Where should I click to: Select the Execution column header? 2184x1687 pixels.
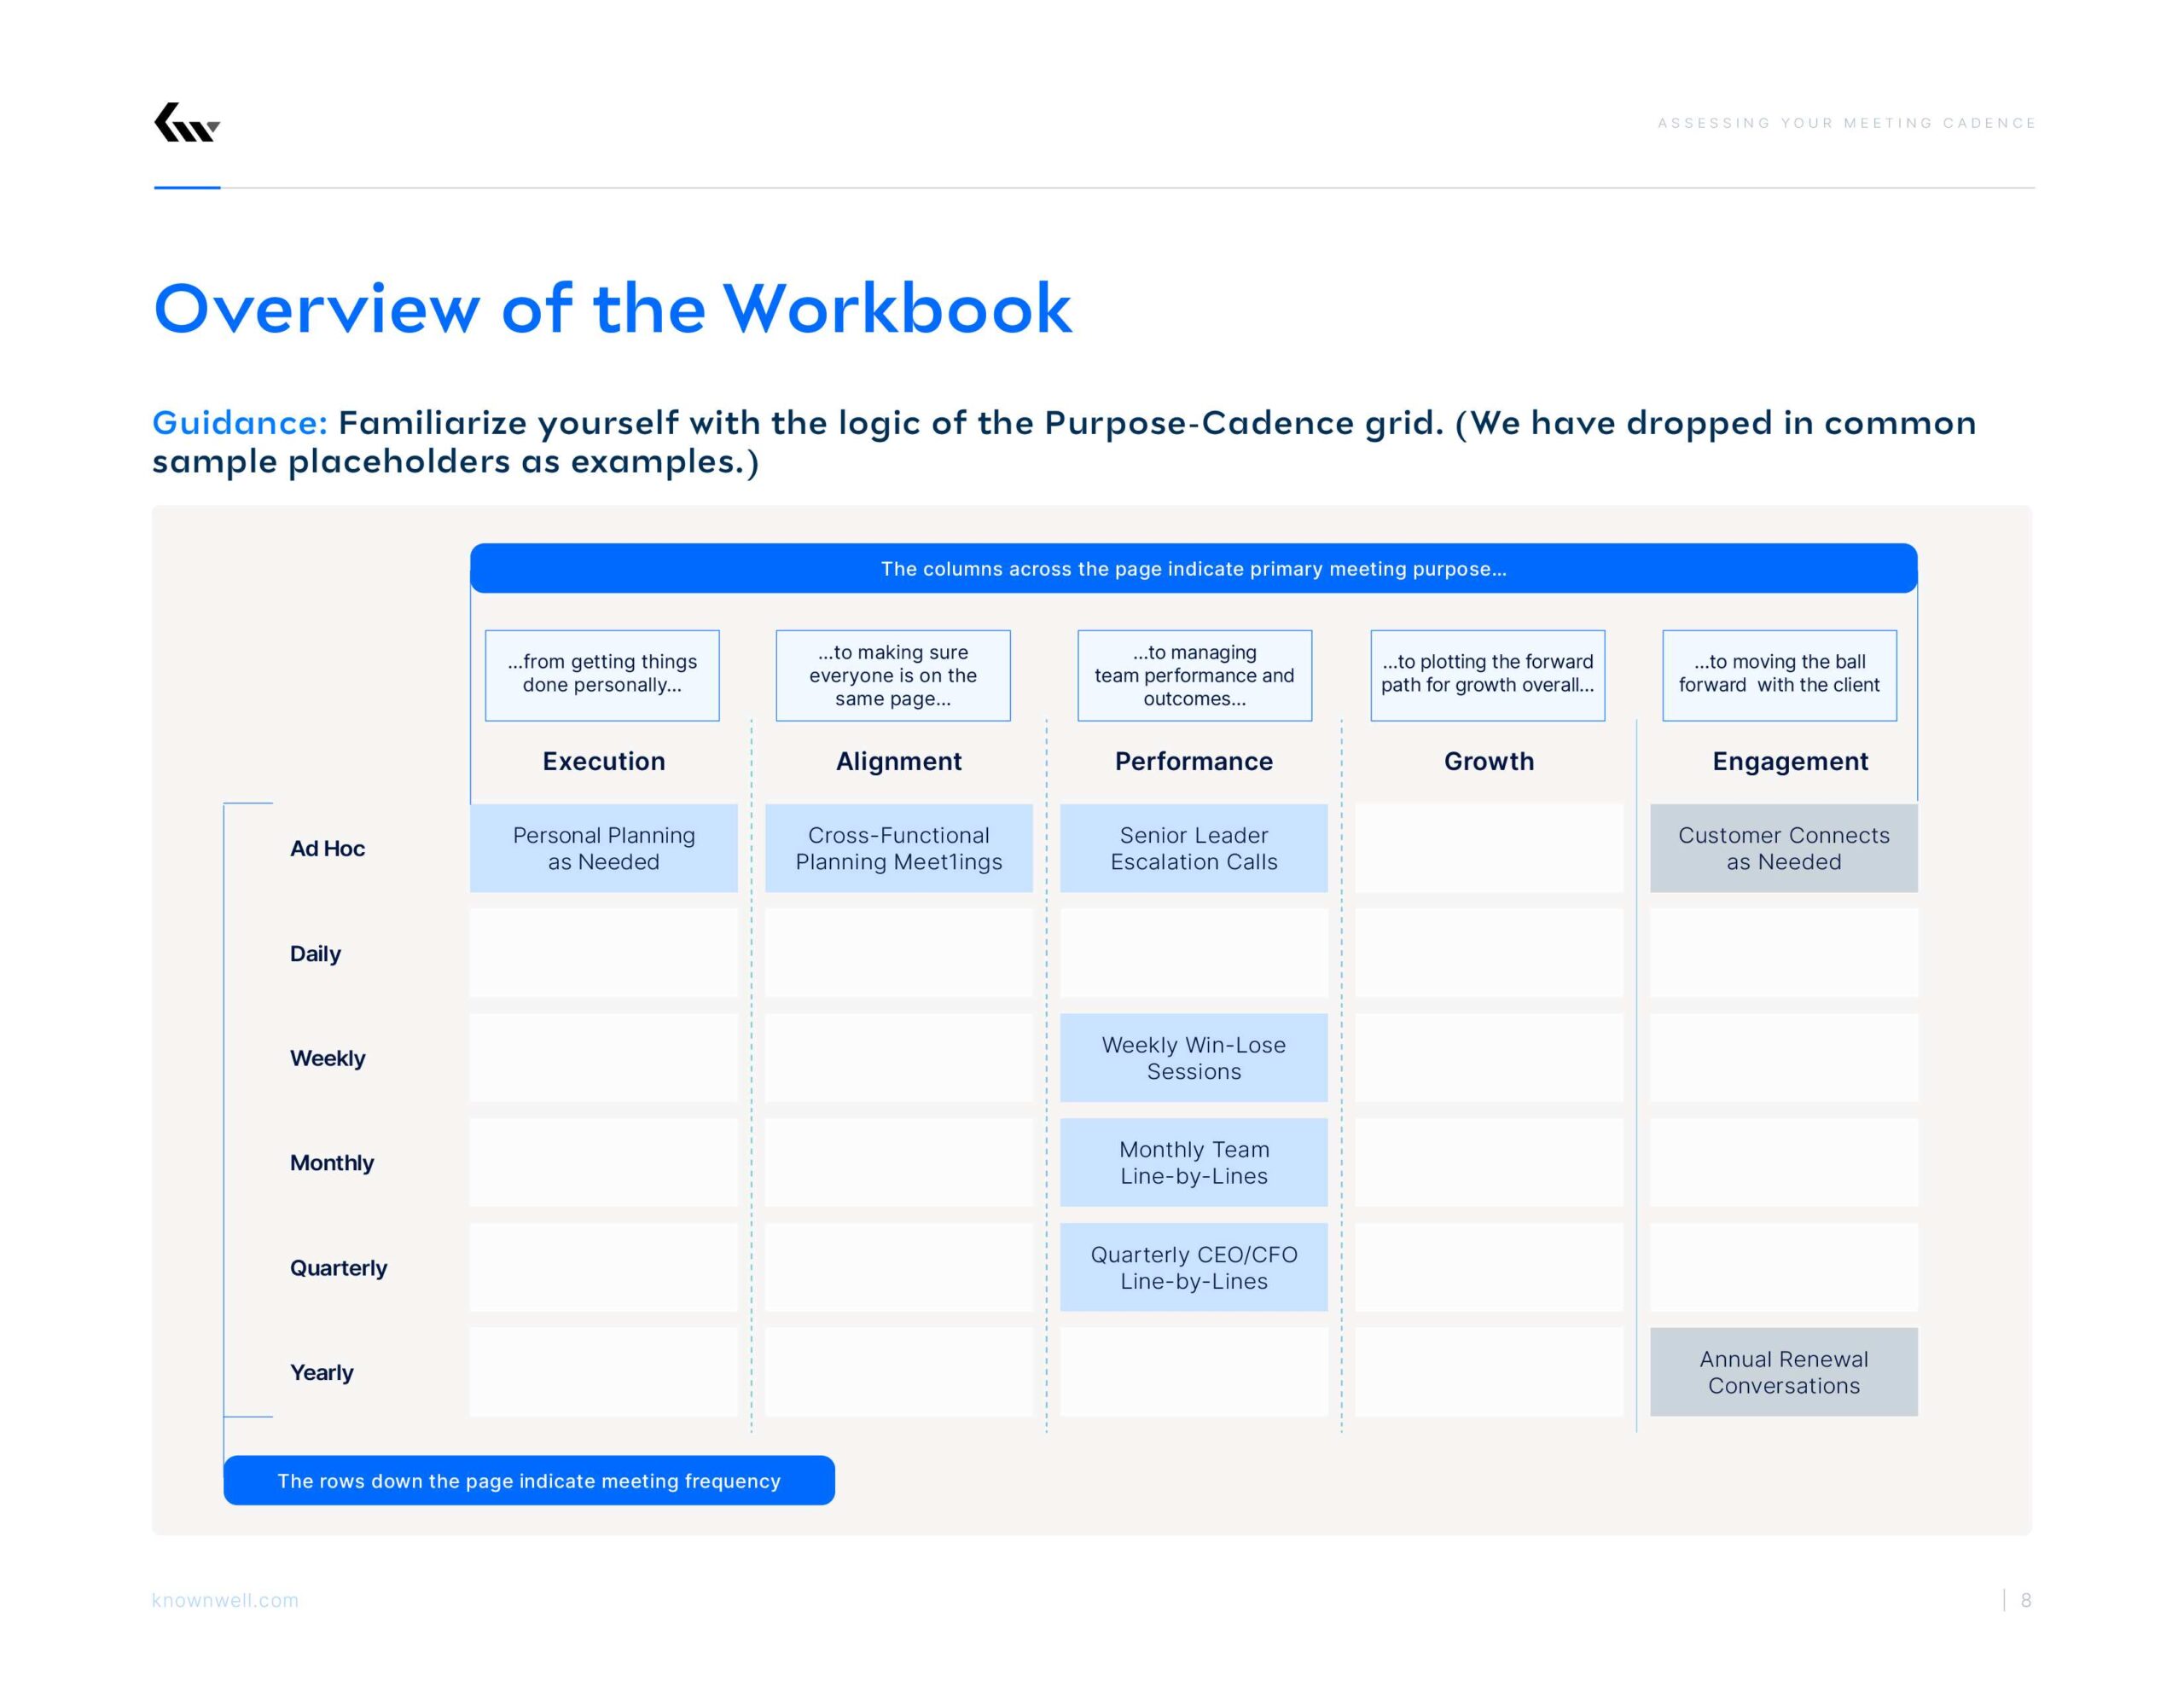click(604, 761)
